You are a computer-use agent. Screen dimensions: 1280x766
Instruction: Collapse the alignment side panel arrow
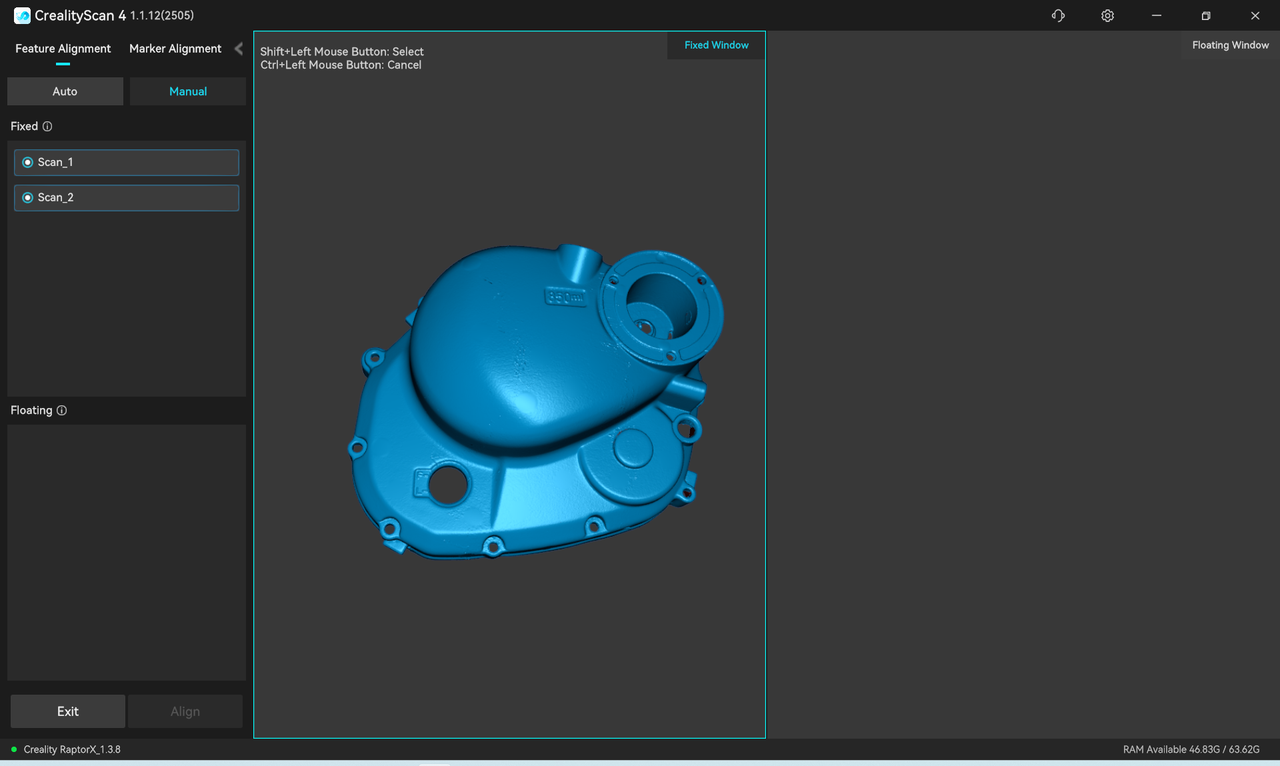coord(238,49)
